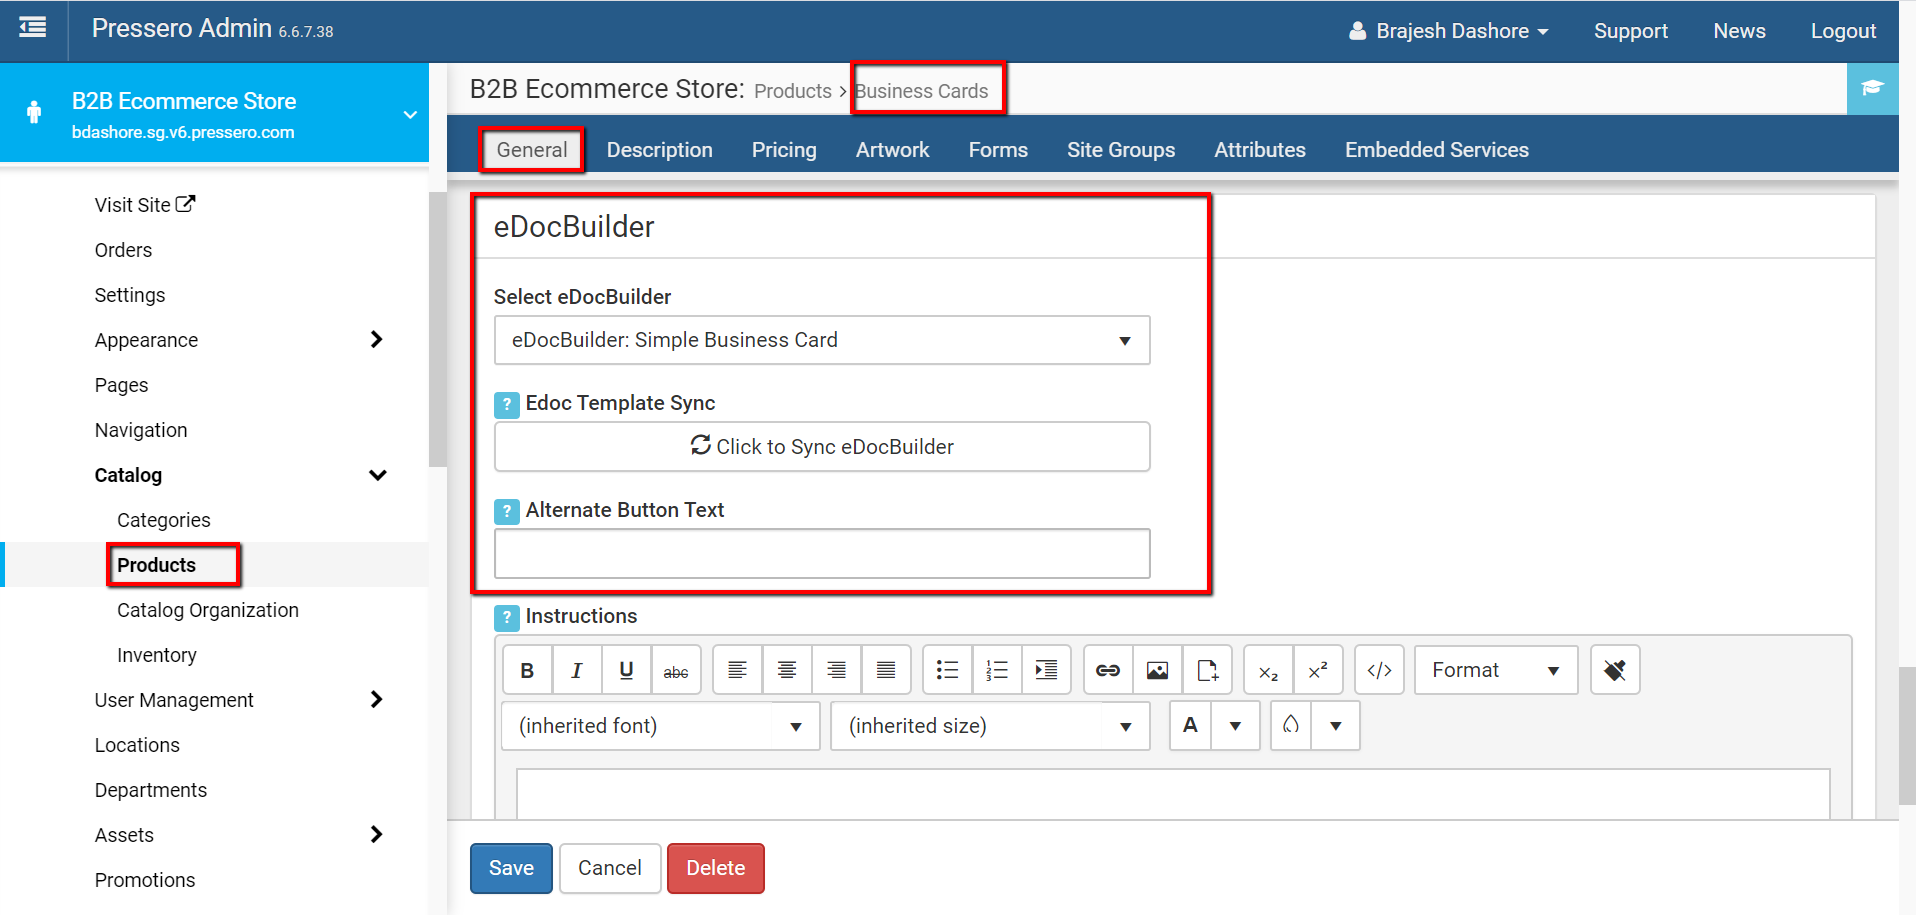Open help for Alternate Button Text

507,511
